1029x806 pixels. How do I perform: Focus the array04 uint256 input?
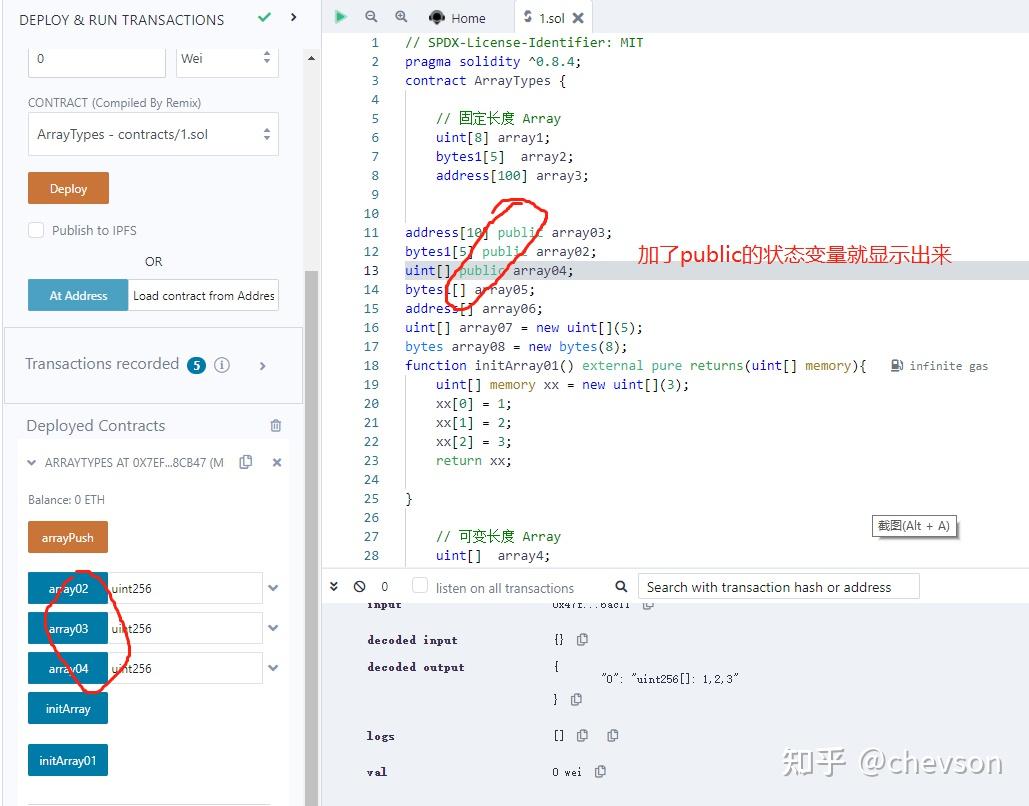pyautogui.click(x=185, y=668)
